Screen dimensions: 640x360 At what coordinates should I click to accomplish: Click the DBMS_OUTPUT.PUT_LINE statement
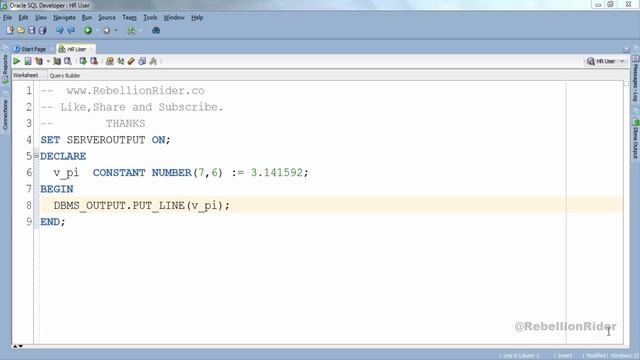[142, 205]
